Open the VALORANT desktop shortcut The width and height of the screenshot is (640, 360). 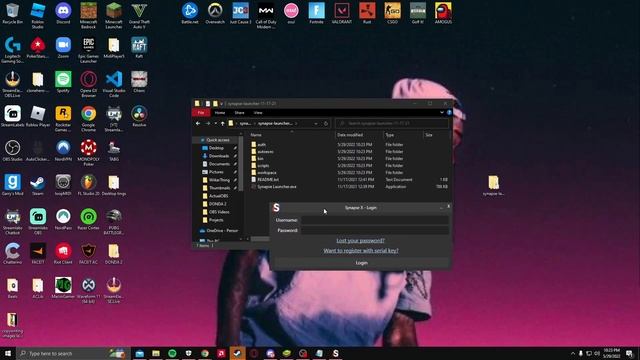(x=342, y=13)
